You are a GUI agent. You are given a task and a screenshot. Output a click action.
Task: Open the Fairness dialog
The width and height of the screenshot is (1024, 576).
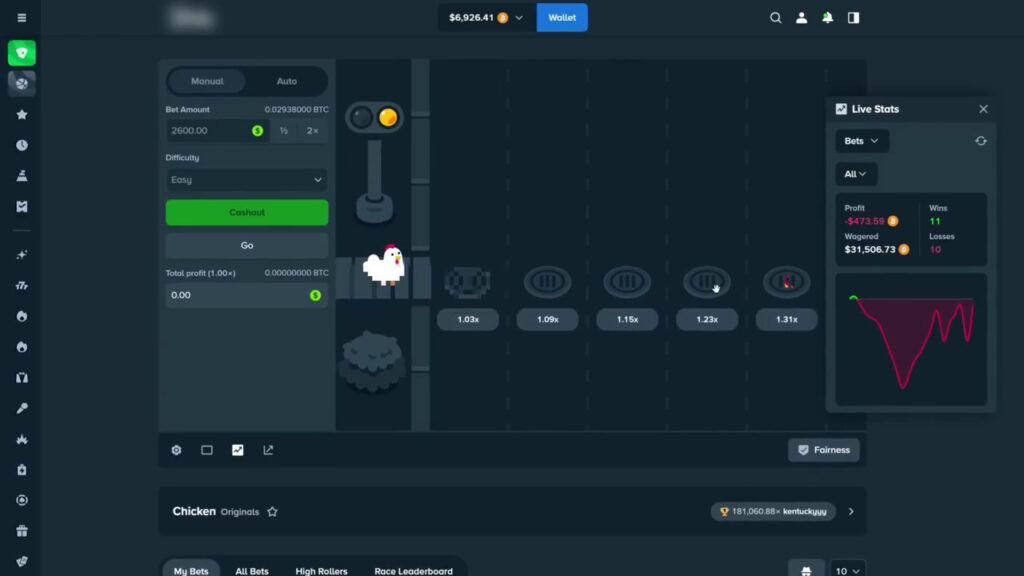[824, 450]
